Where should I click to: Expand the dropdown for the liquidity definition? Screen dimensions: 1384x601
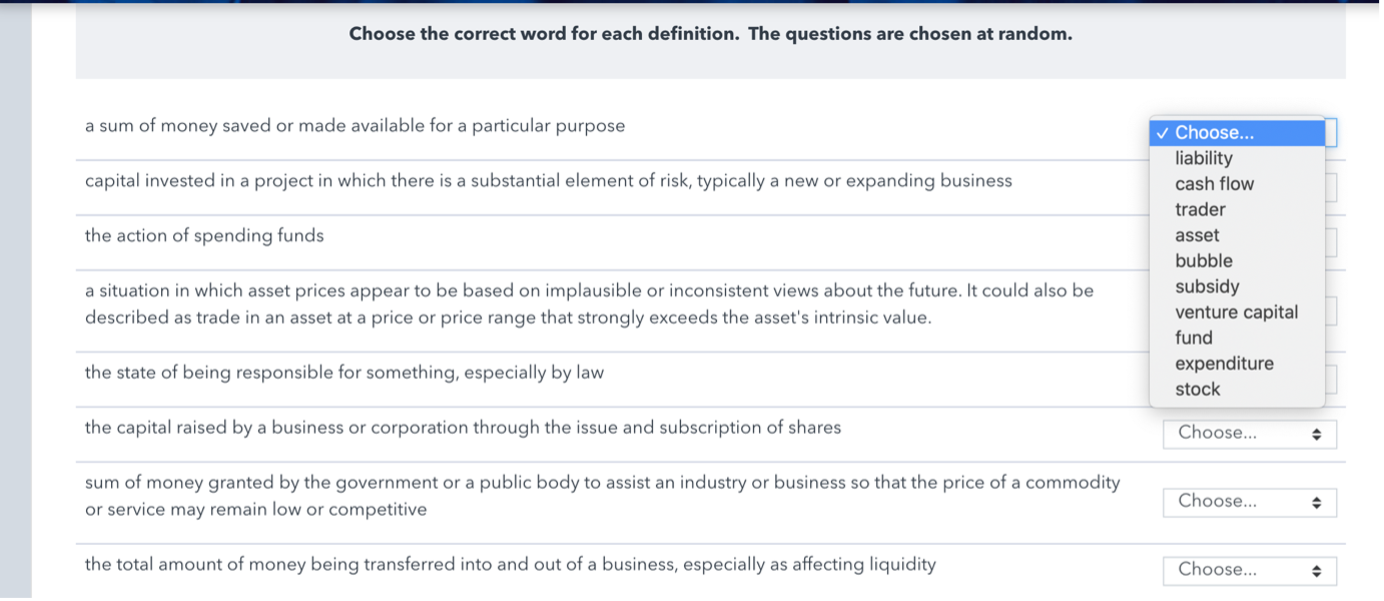(1249, 570)
